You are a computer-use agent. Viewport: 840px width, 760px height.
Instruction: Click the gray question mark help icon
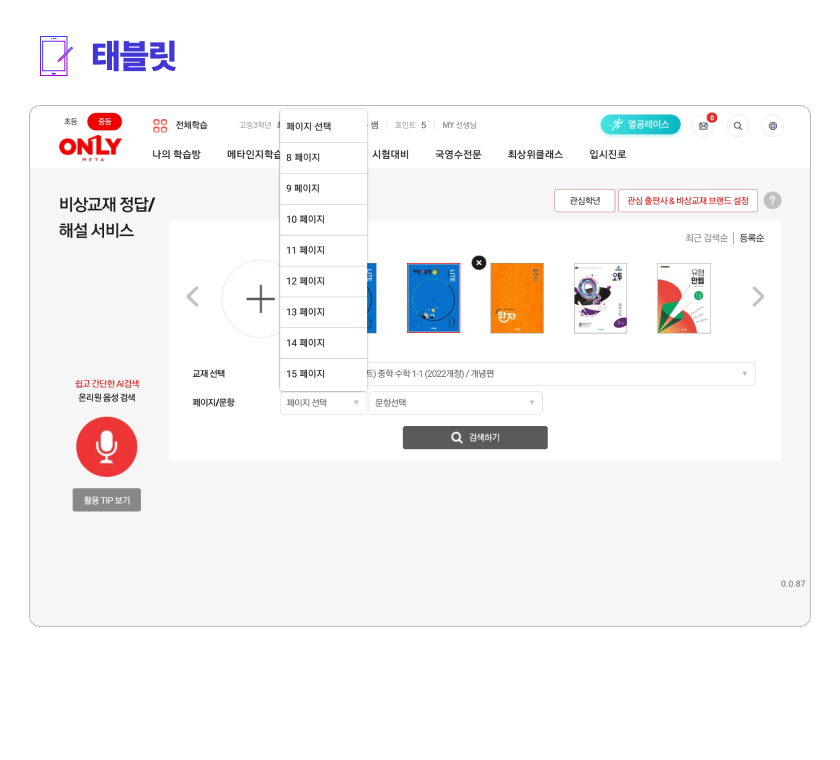(x=772, y=200)
